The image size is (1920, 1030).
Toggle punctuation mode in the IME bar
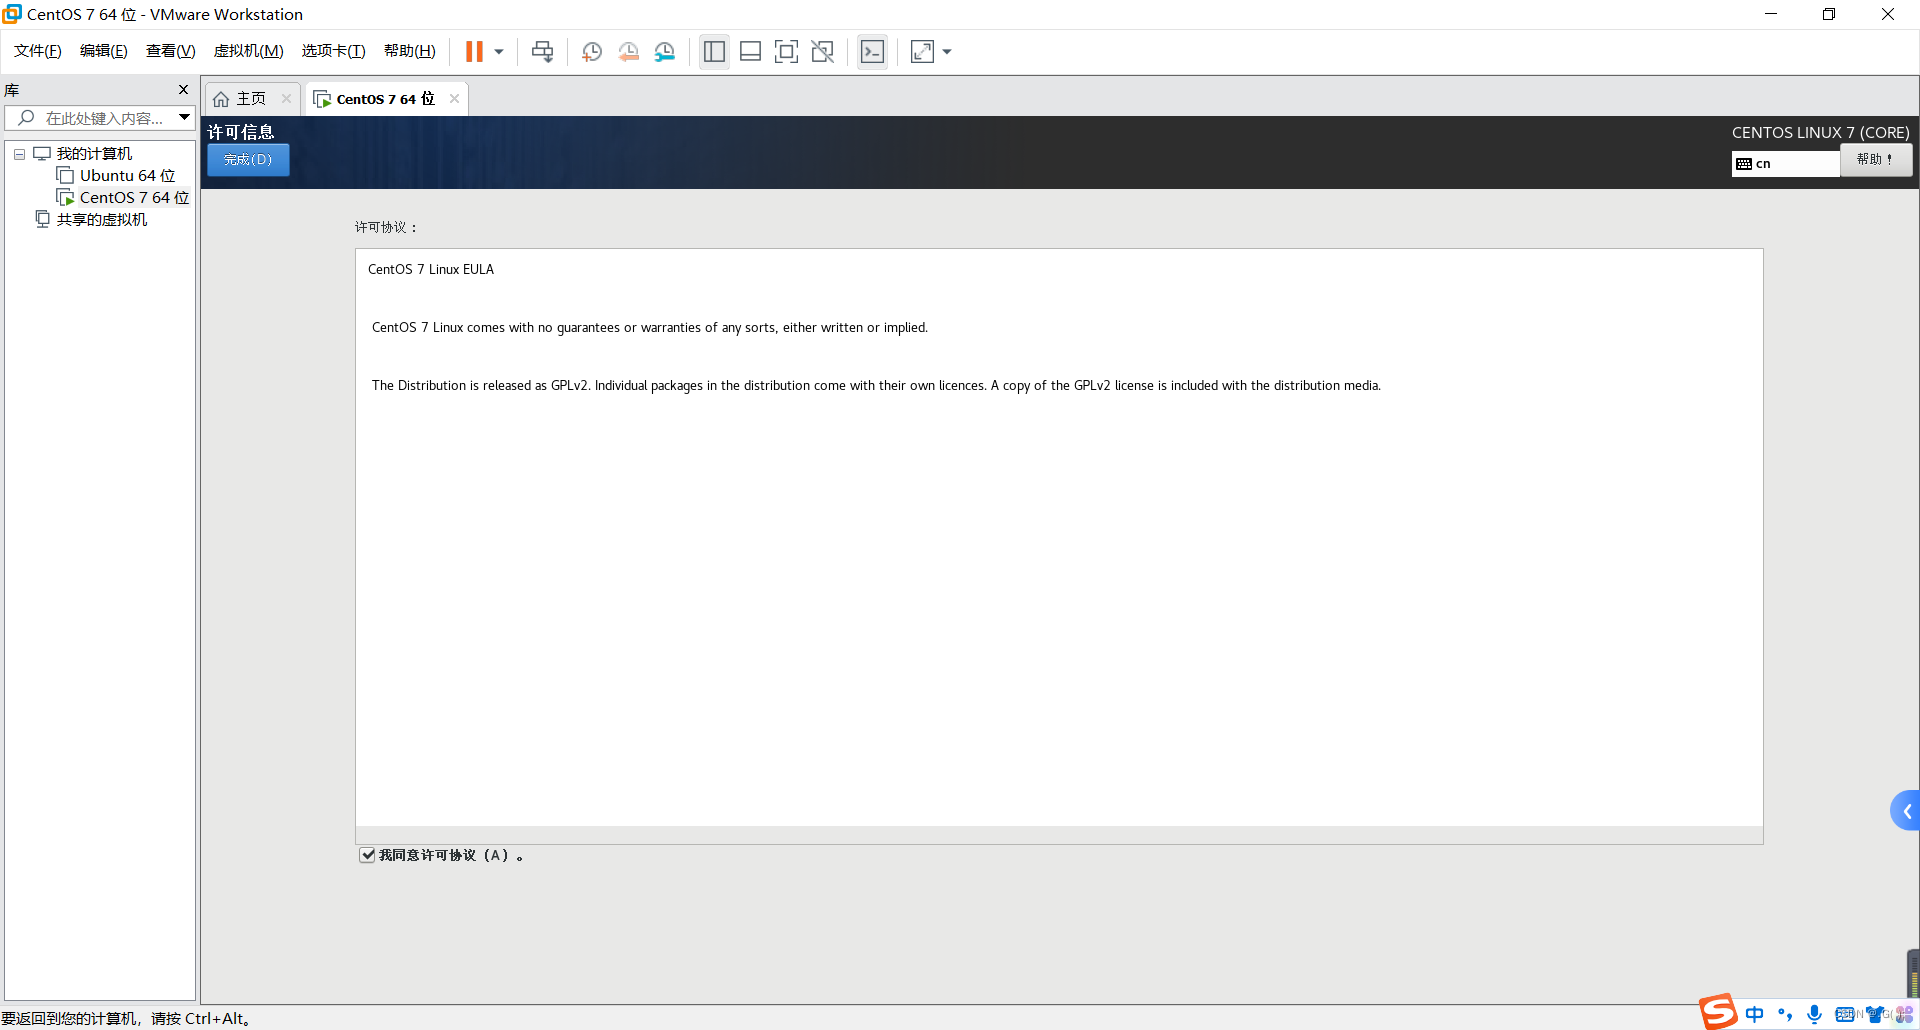[x=1785, y=1014]
